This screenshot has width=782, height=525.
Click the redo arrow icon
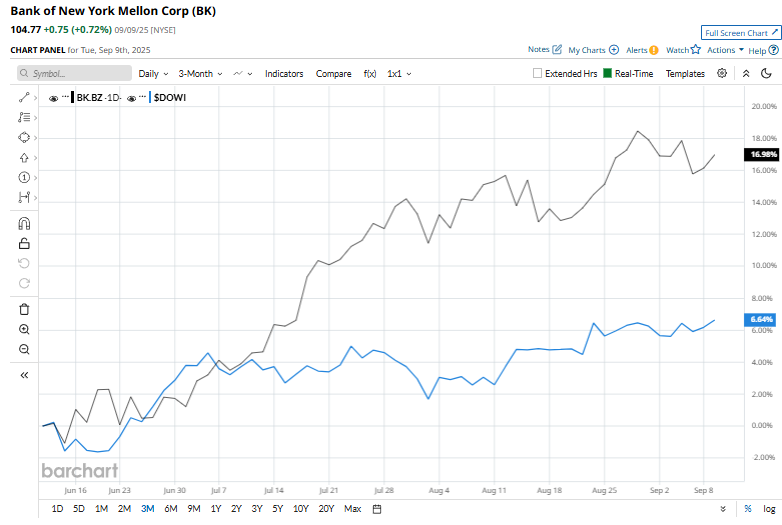(24, 283)
